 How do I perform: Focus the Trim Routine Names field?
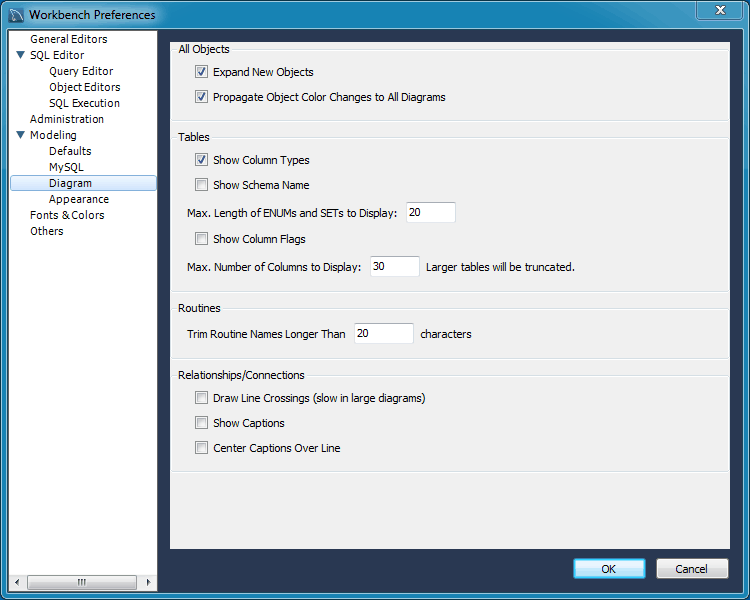pyautogui.click(x=382, y=334)
